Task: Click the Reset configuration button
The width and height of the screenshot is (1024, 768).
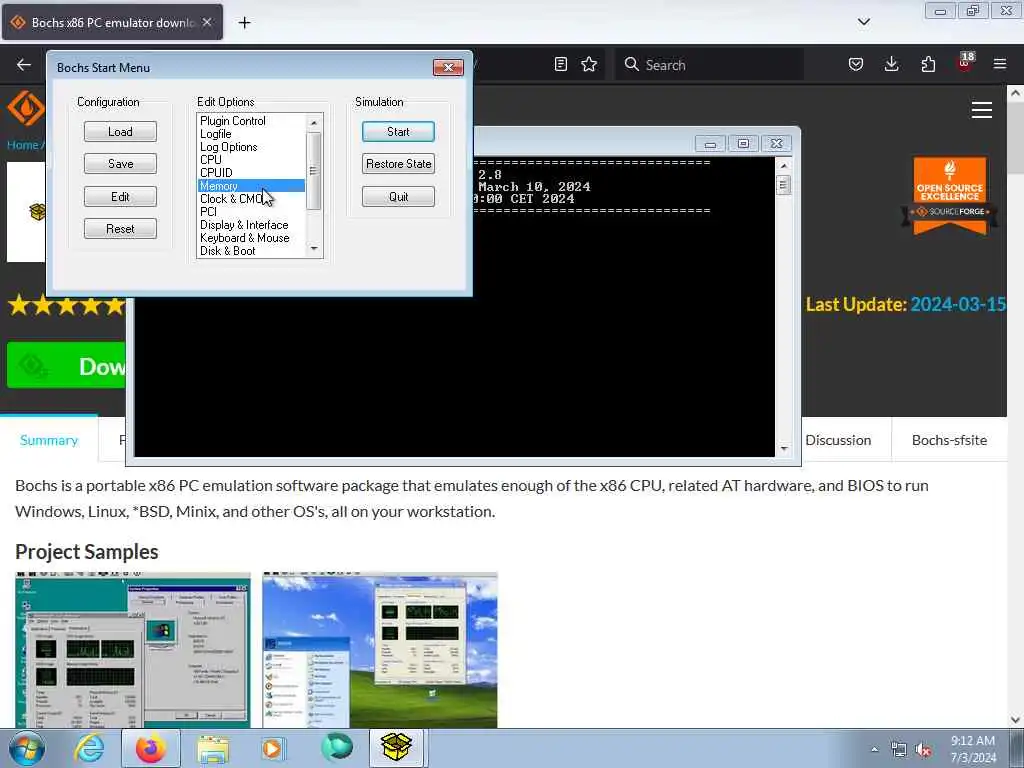Action: (120, 229)
